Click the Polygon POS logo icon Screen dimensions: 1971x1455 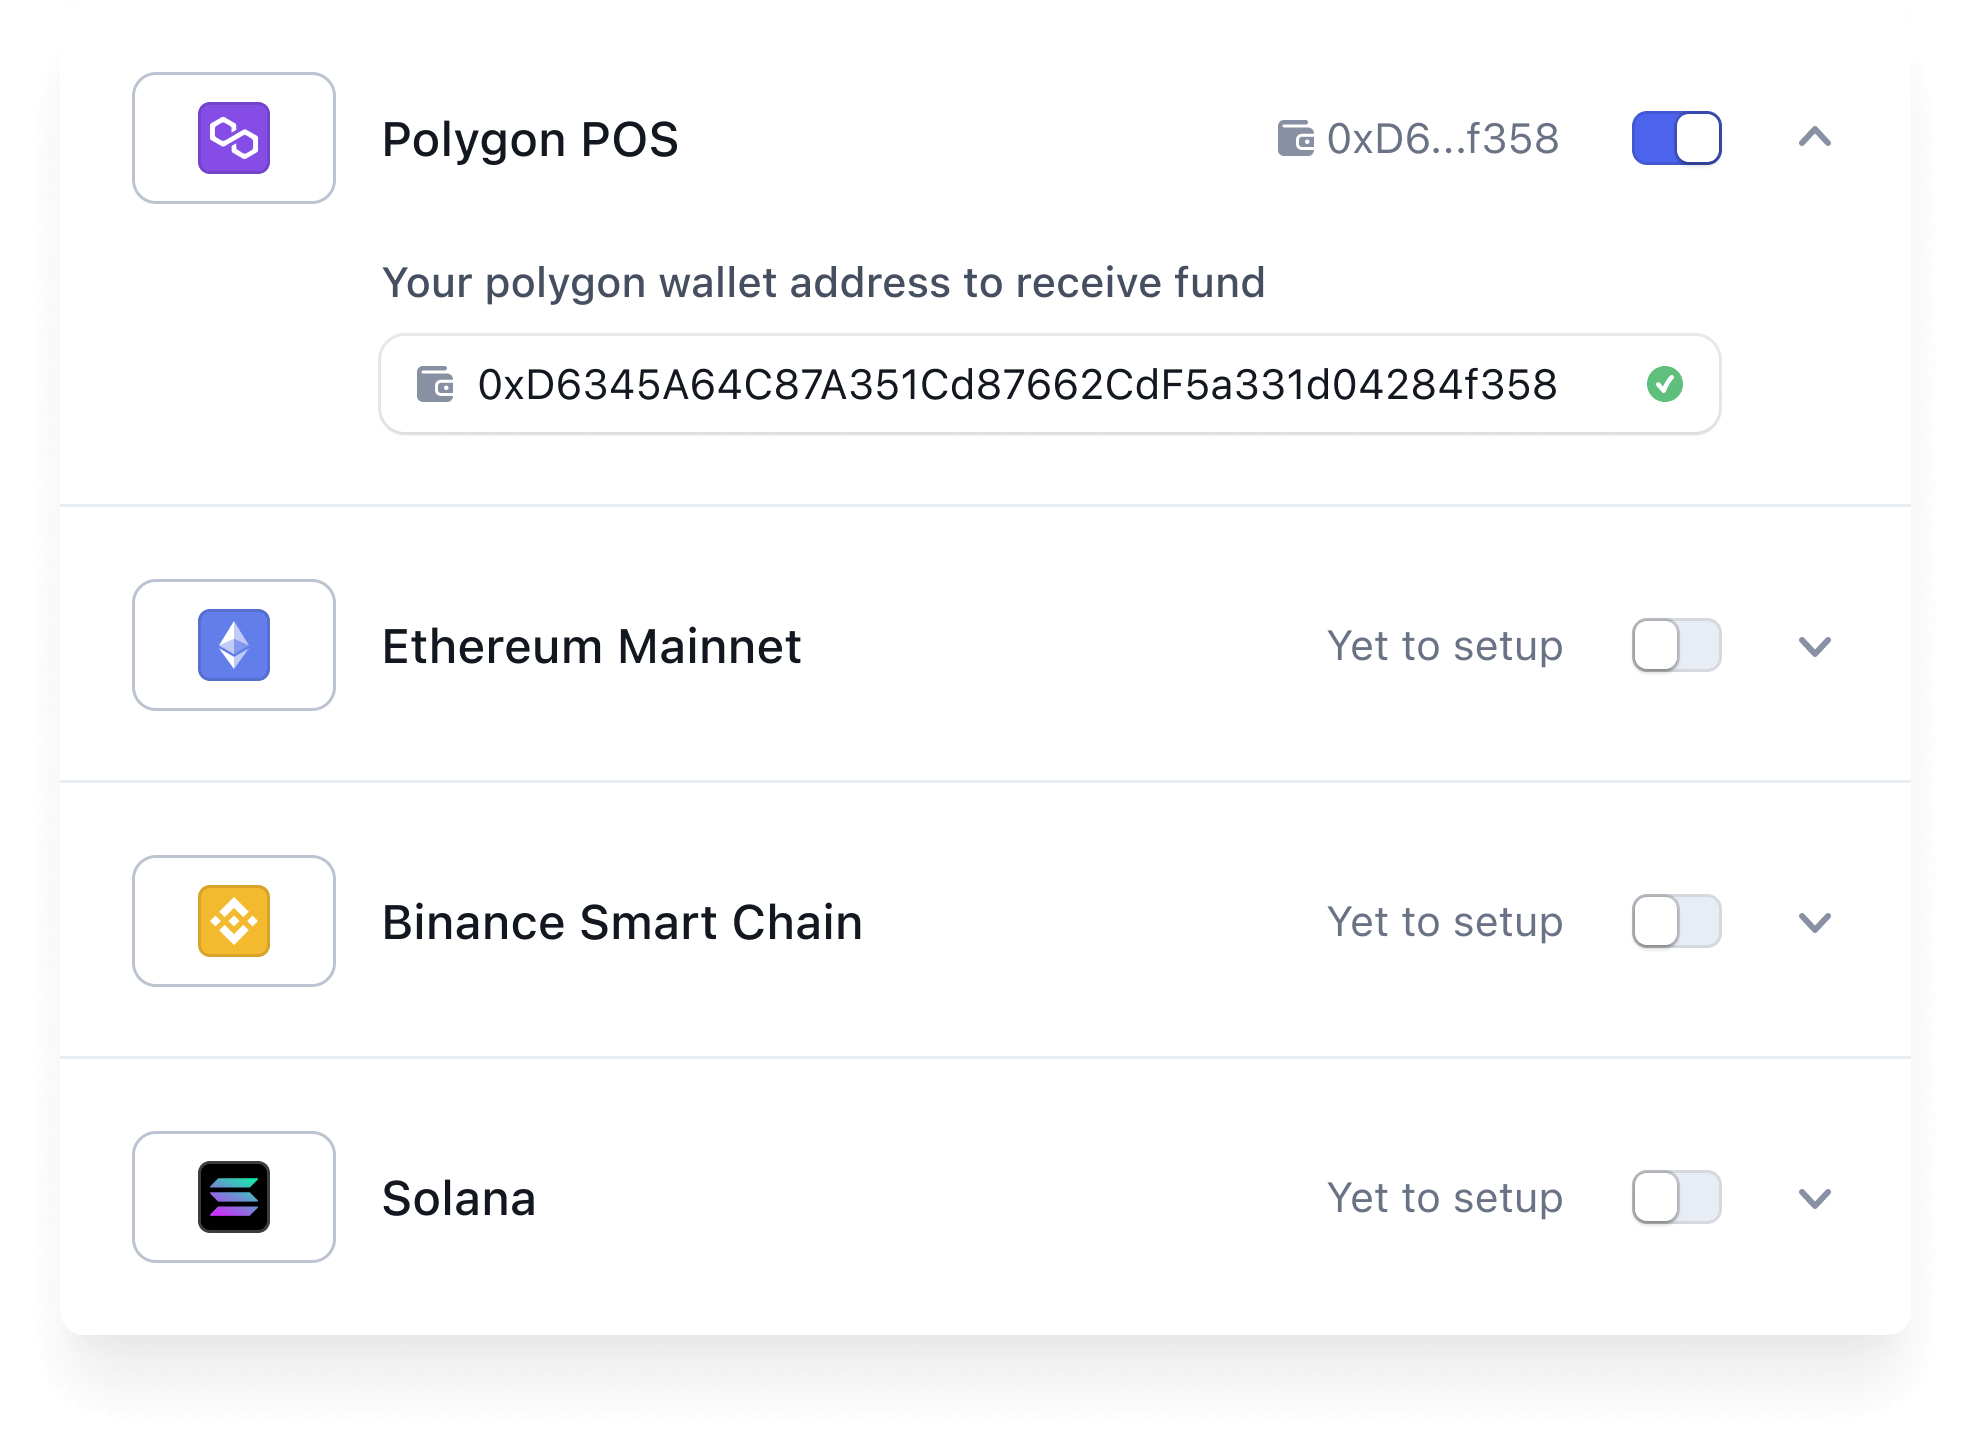pyautogui.click(x=233, y=138)
